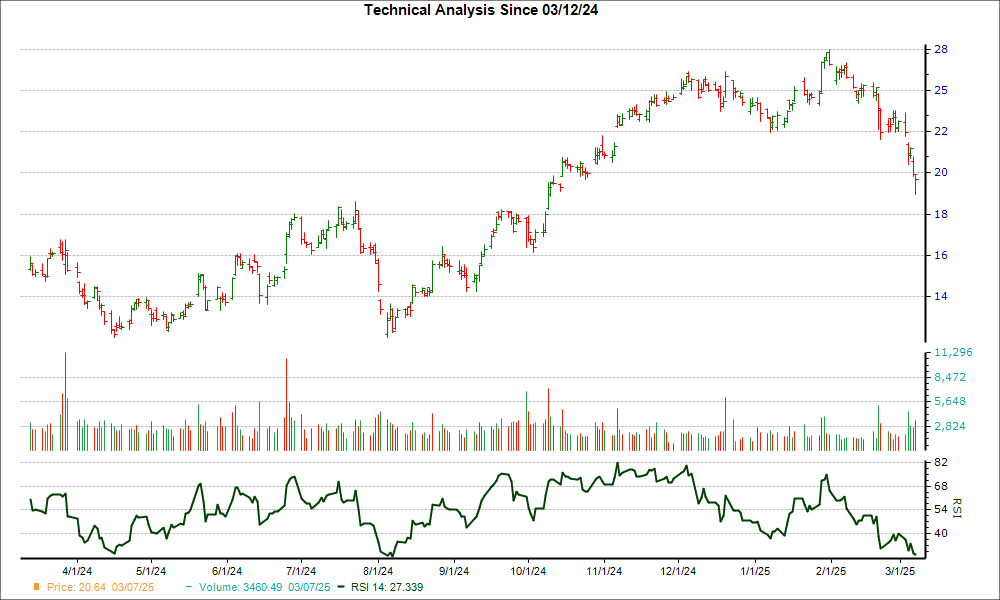Click the 2/1/25 date label
The height and width of the screenshot is (600, 1000).
tap(831, 571)
